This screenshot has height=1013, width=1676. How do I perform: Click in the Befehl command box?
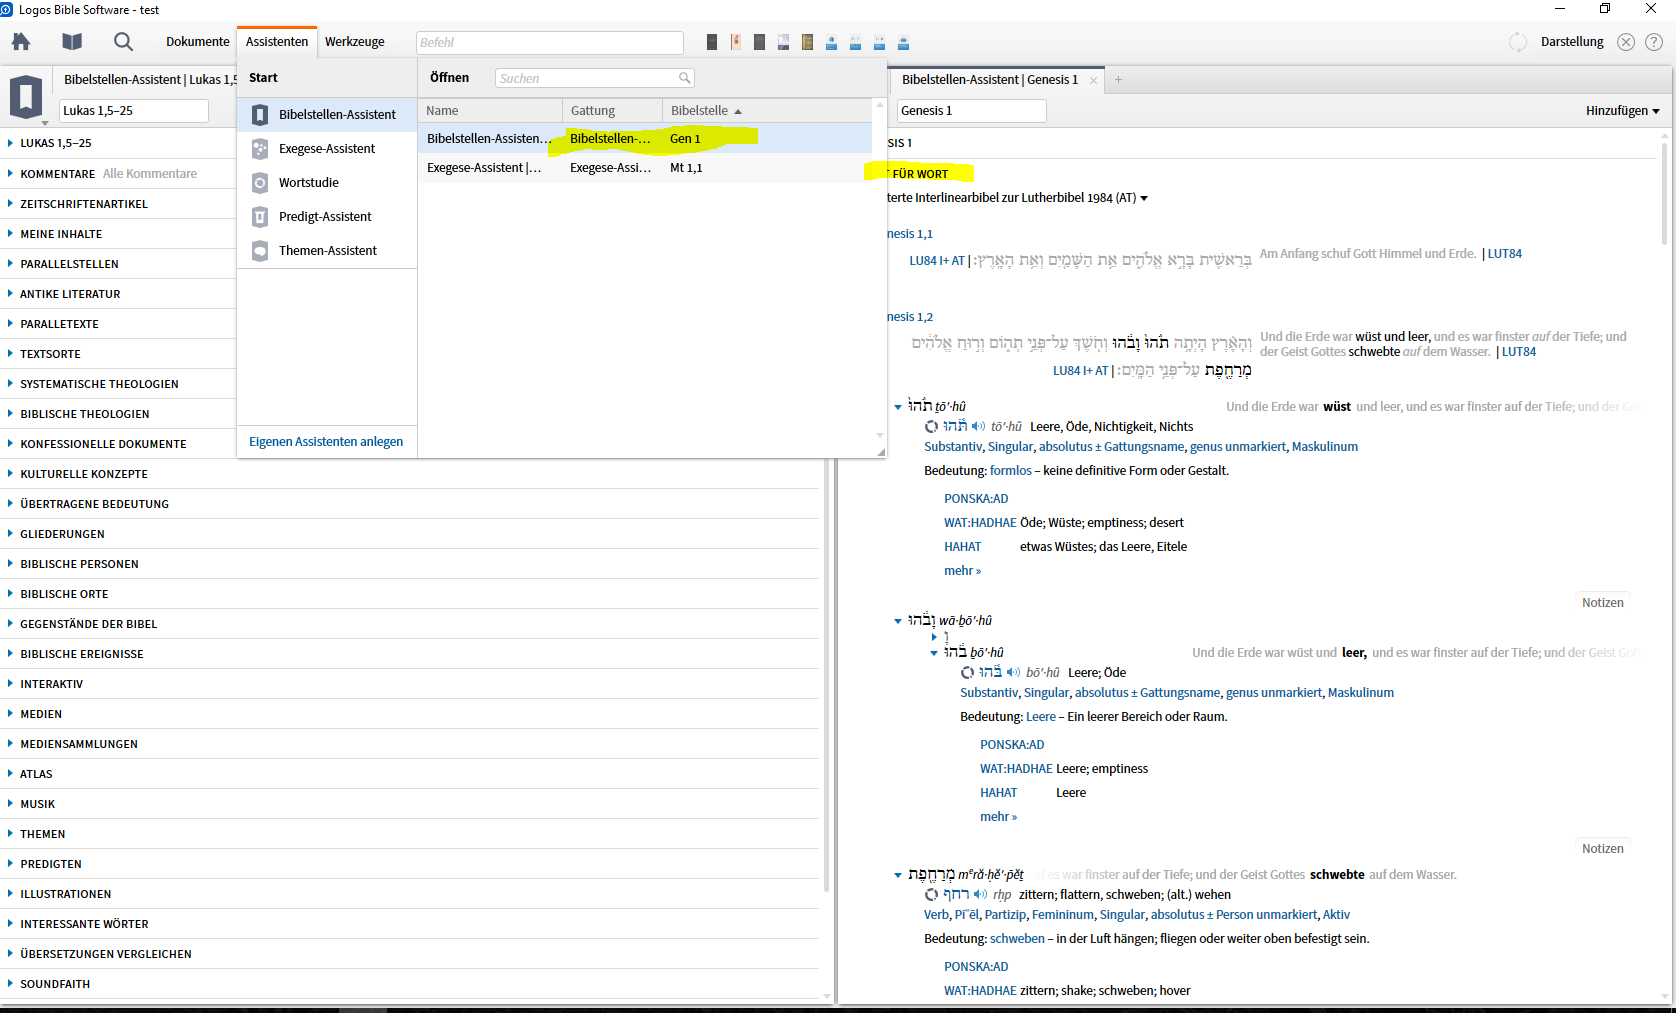coord(549,42)
